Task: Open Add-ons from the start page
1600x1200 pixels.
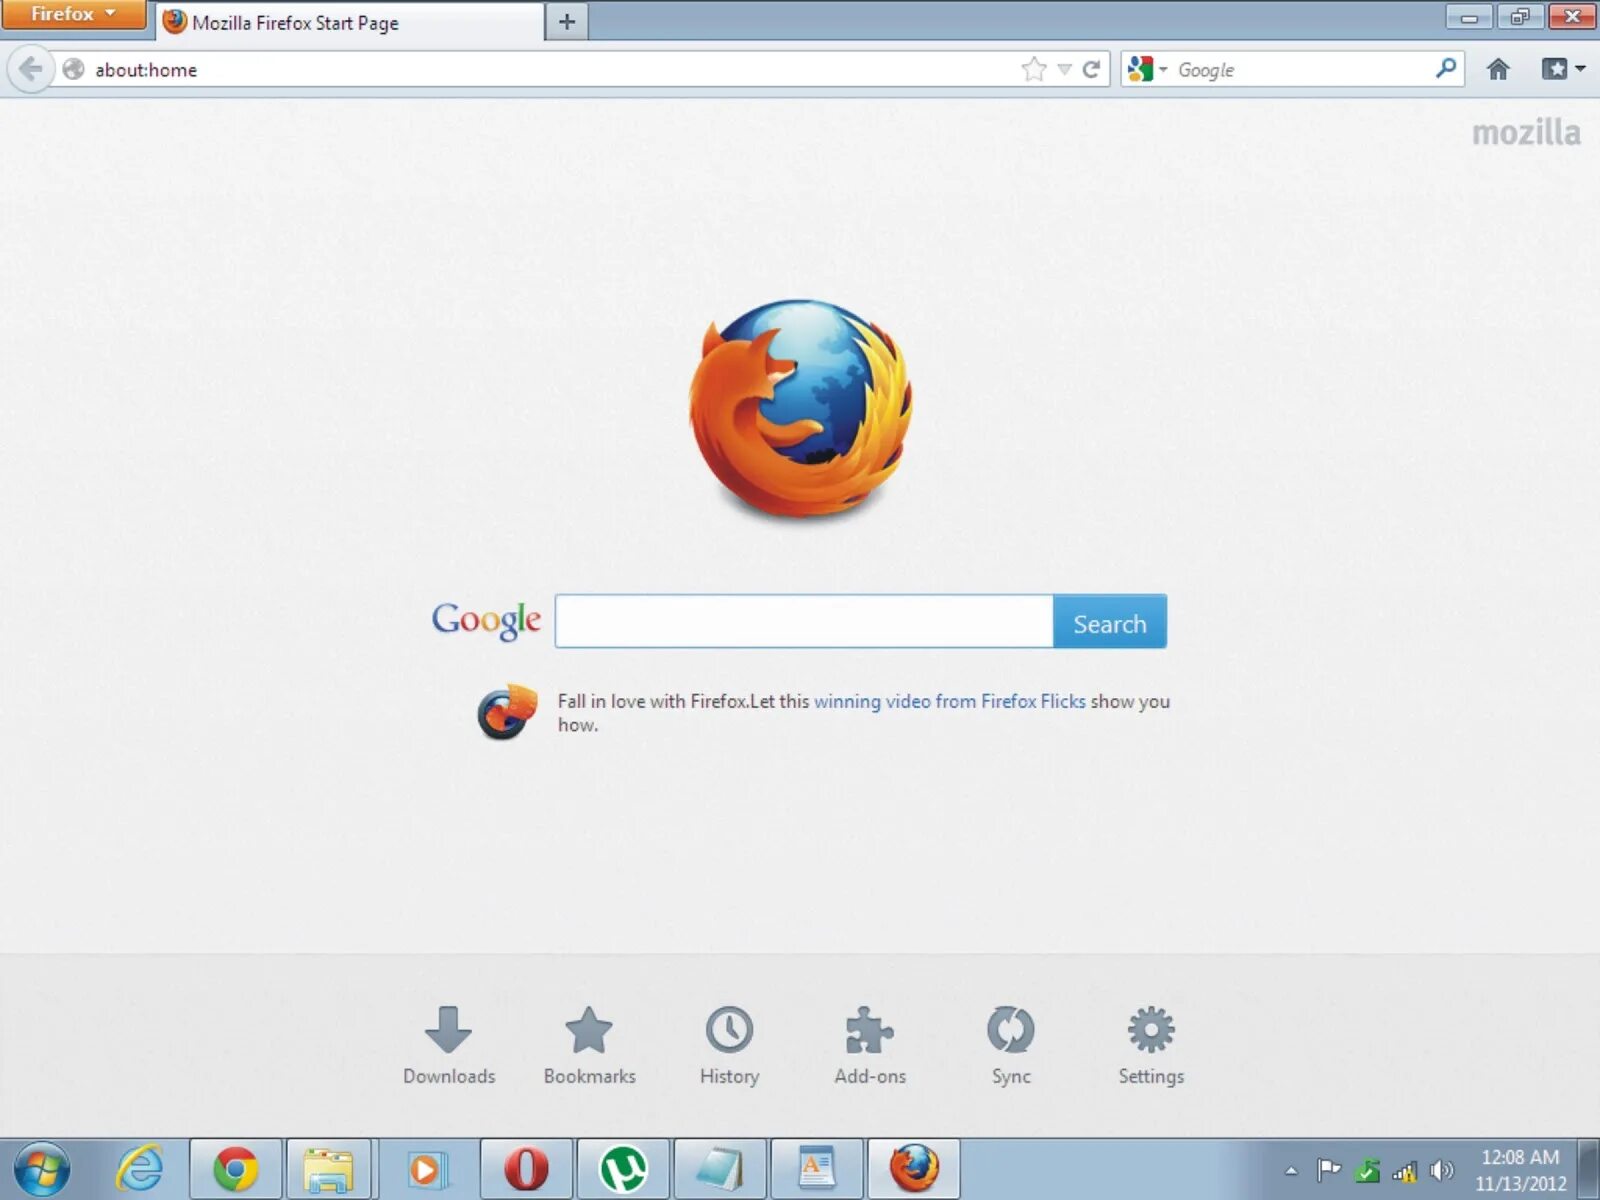Action: click(870, 1046)
